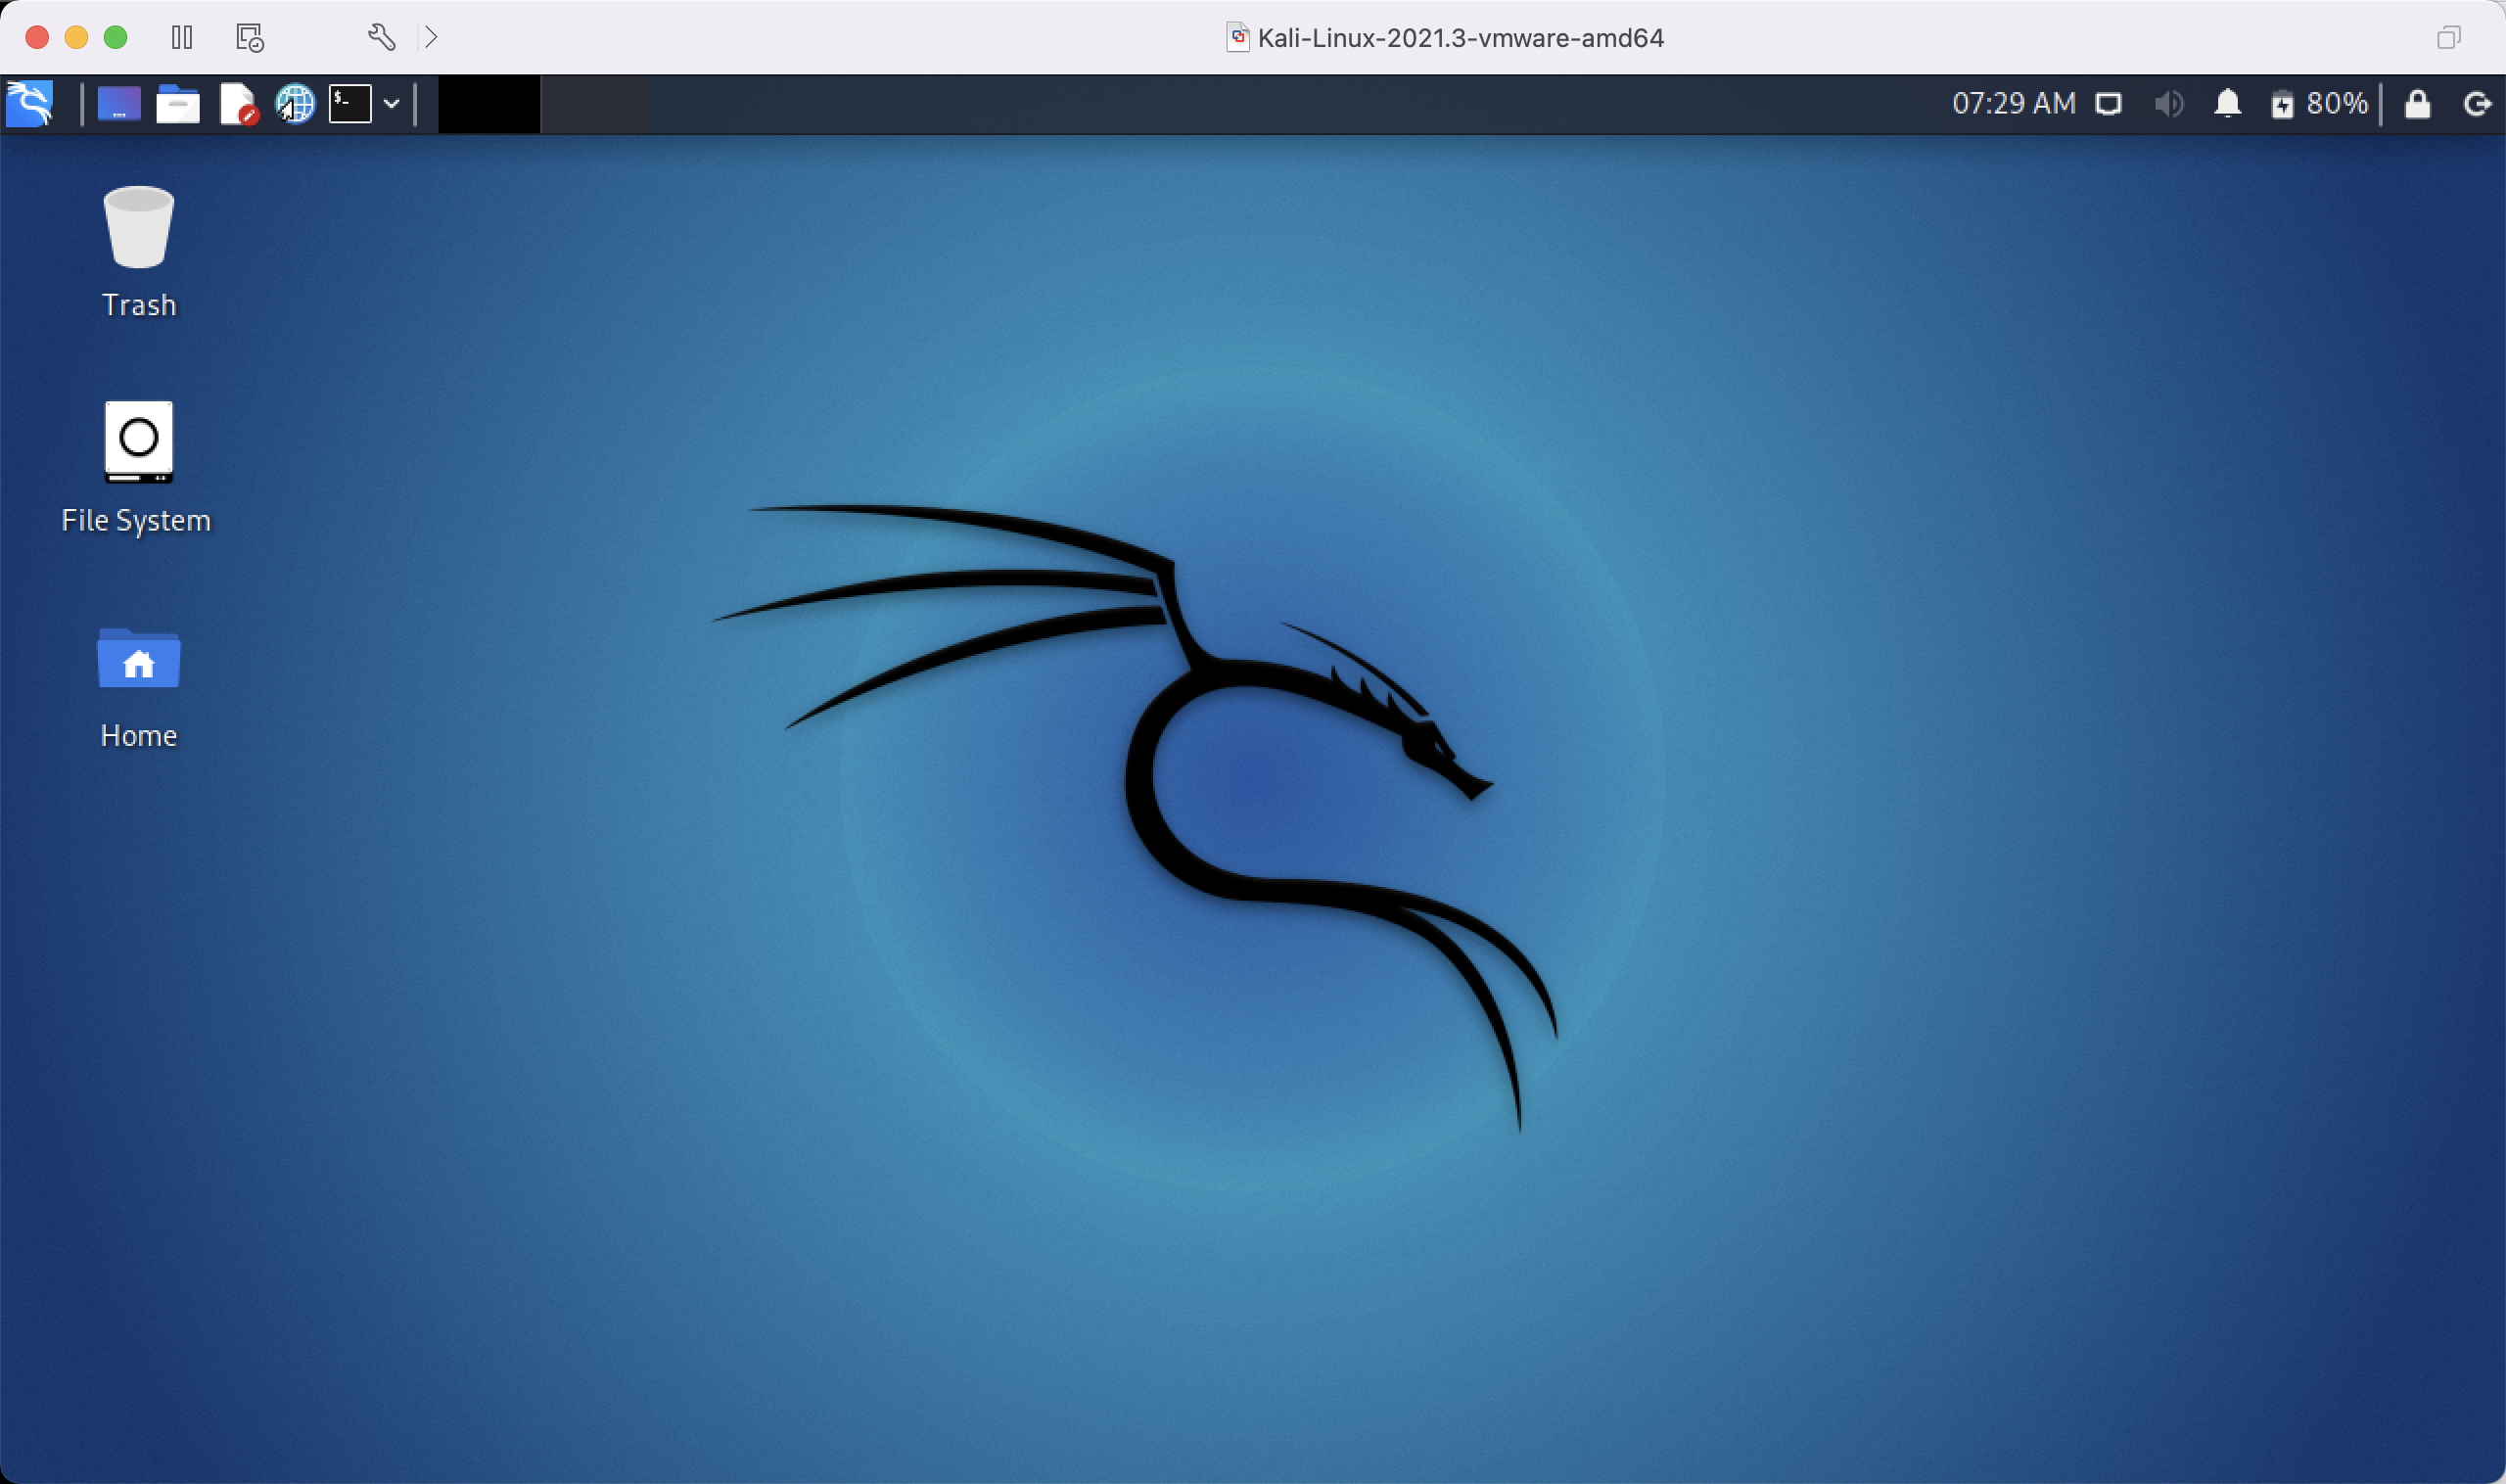Expand VMware toolbar with chevron arrow
Viewport: 2506px width, 1484px height.
coord(431,38)
